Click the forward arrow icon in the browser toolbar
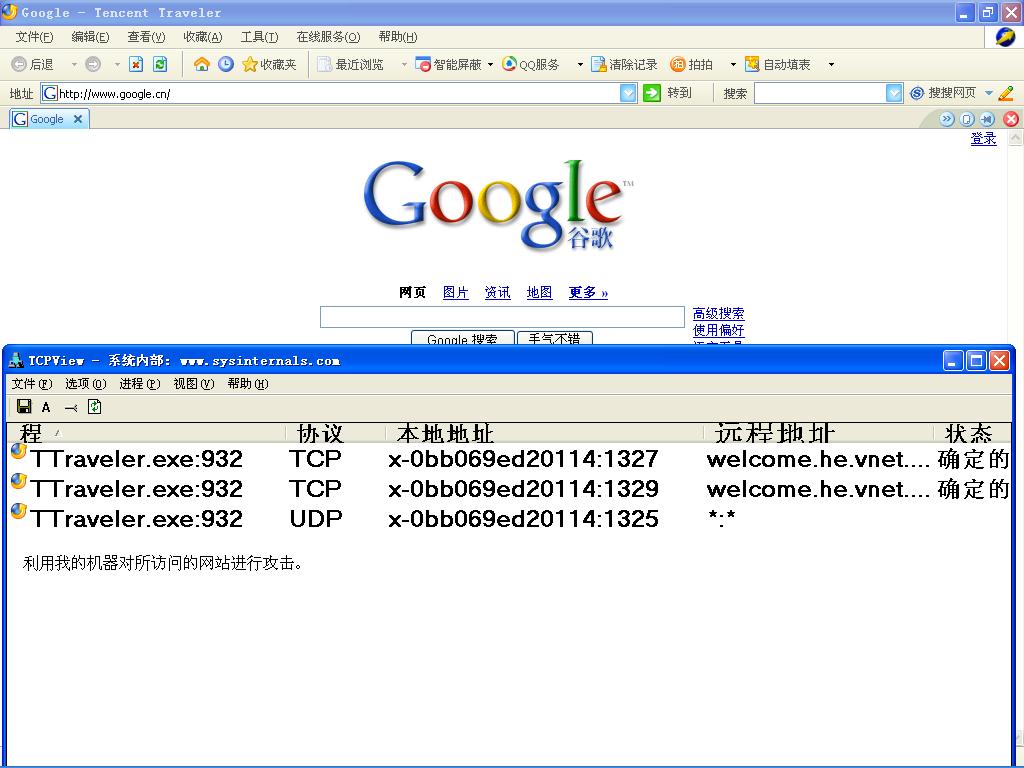 [x=93, y=64]
